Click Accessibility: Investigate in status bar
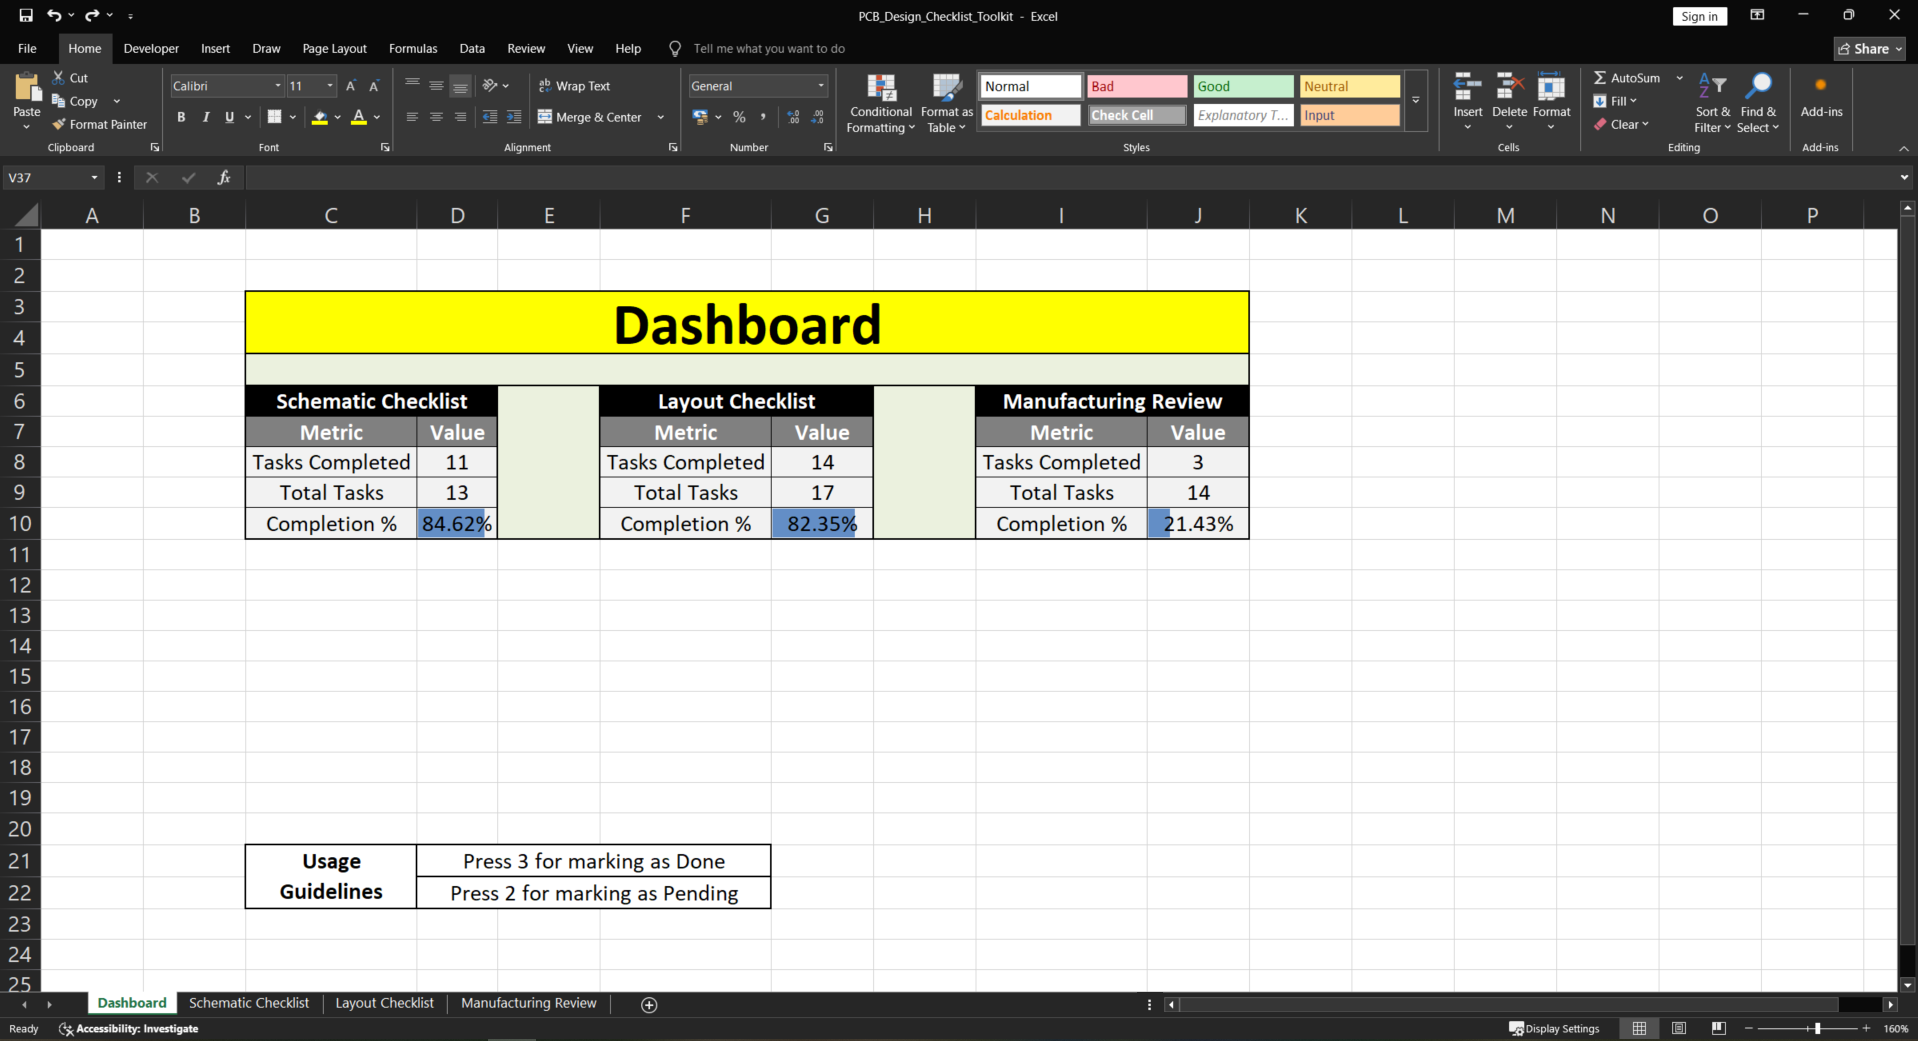The width and height of the screenshot is (1918, 1041). 129,1028
